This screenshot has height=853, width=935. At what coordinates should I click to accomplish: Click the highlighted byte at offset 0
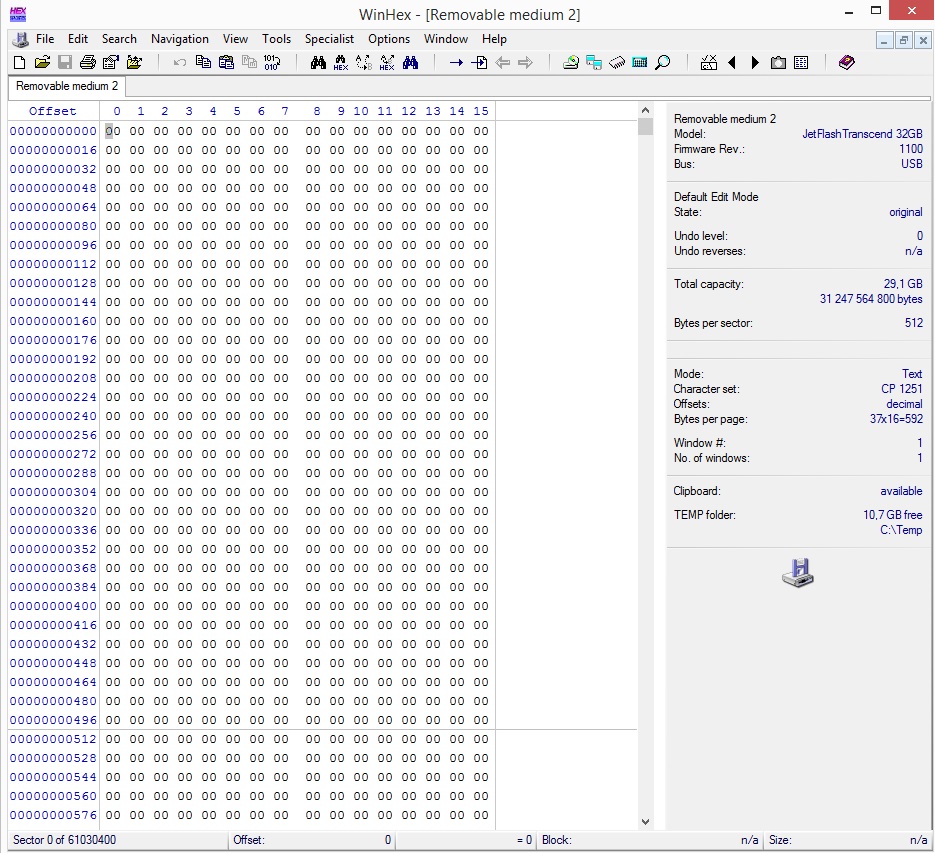click(113, 131)
